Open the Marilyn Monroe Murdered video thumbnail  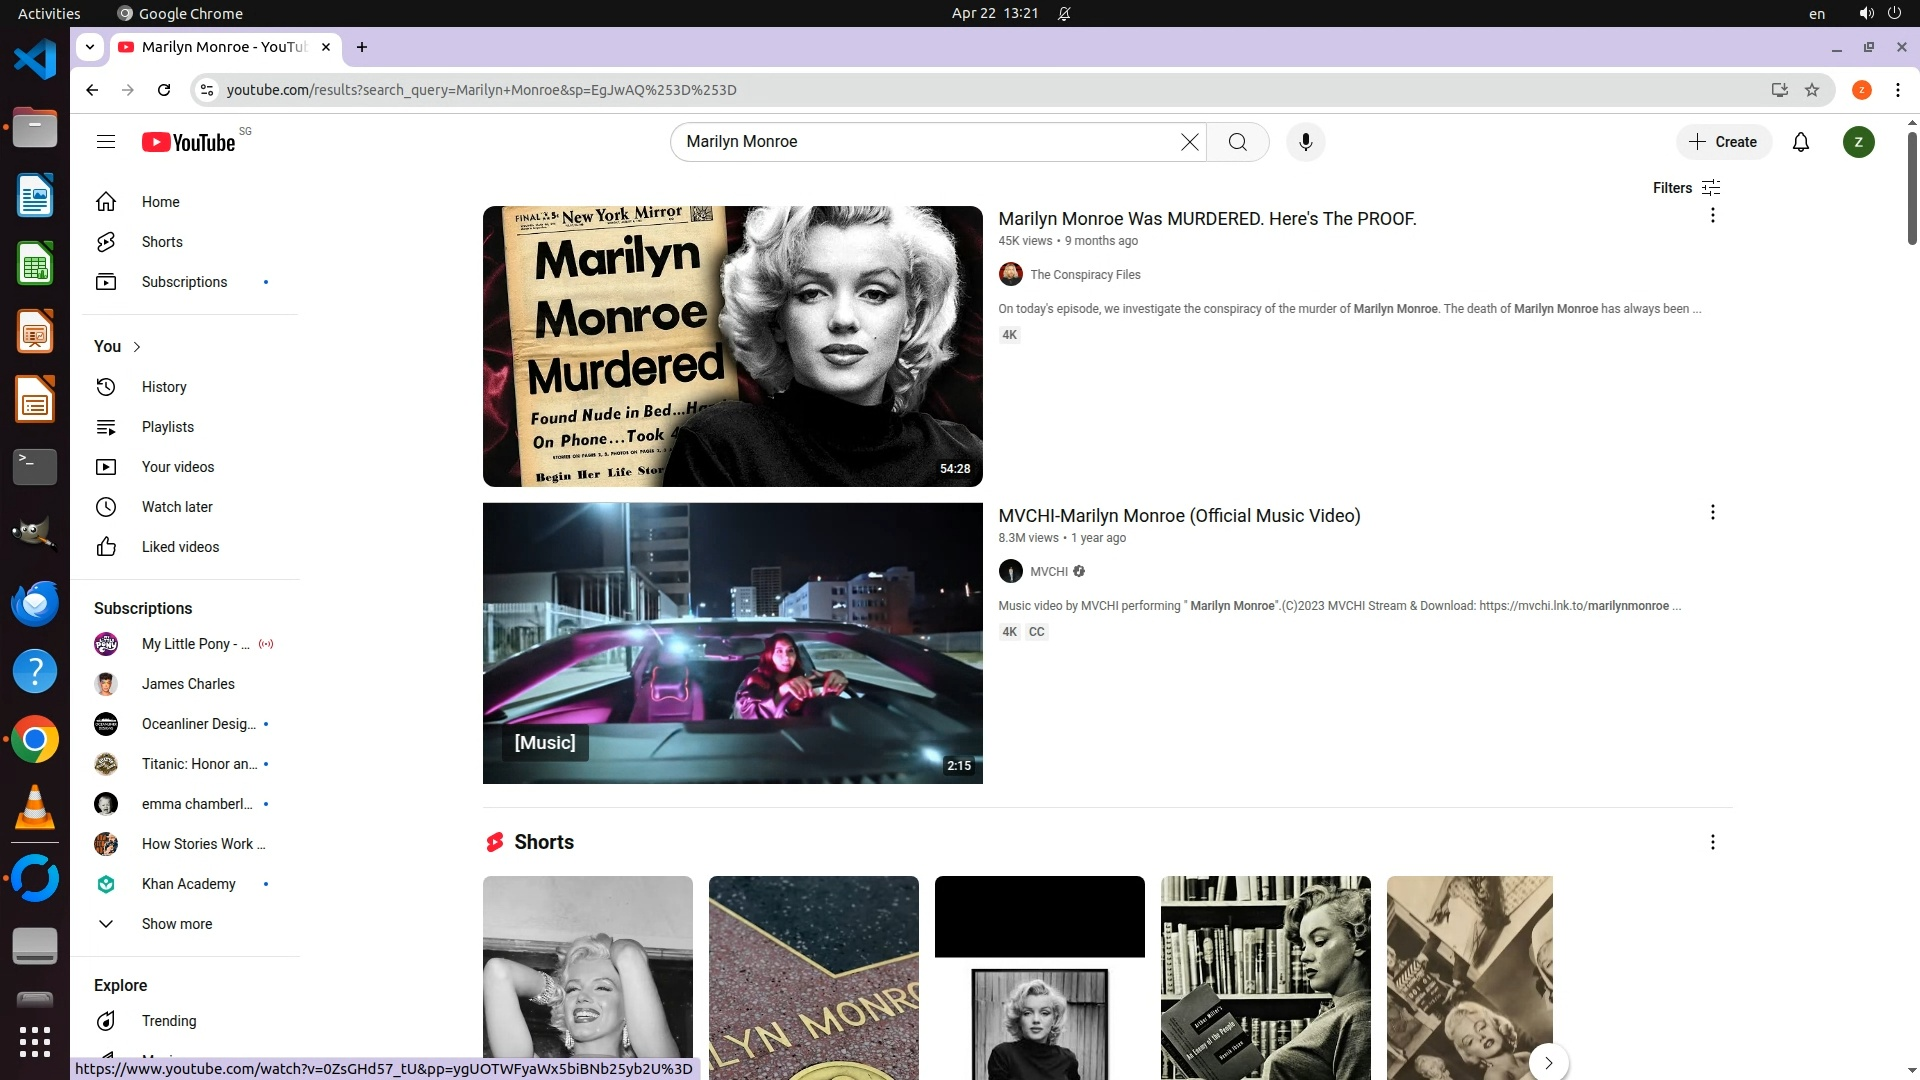point(732,346)
